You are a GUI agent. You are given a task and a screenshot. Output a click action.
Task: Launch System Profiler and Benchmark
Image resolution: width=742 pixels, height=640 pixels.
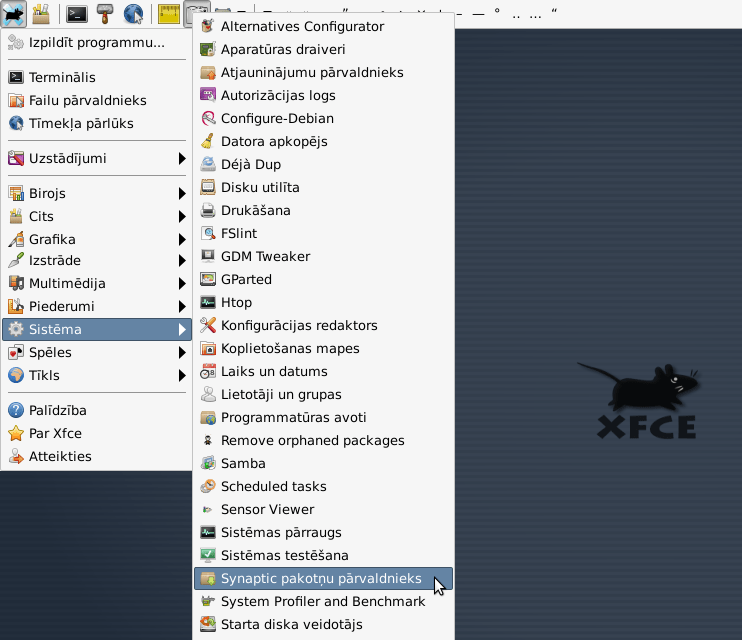point(323,601)
